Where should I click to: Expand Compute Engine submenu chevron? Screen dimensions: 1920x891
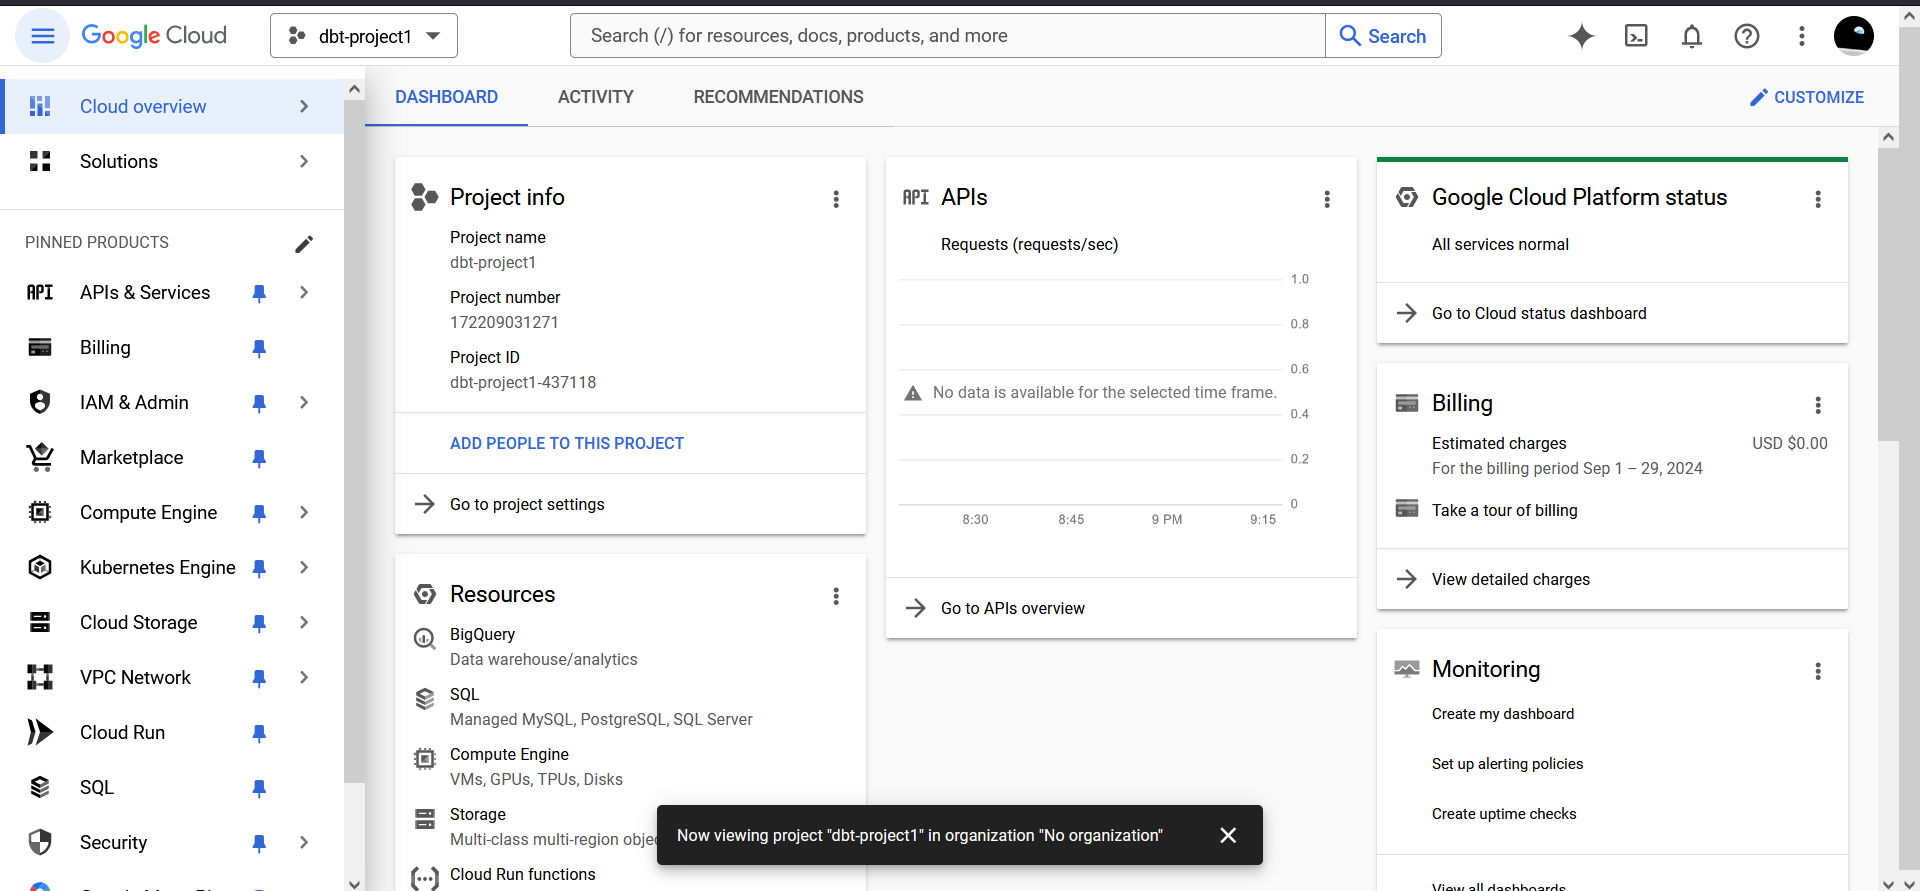[304, 512]
